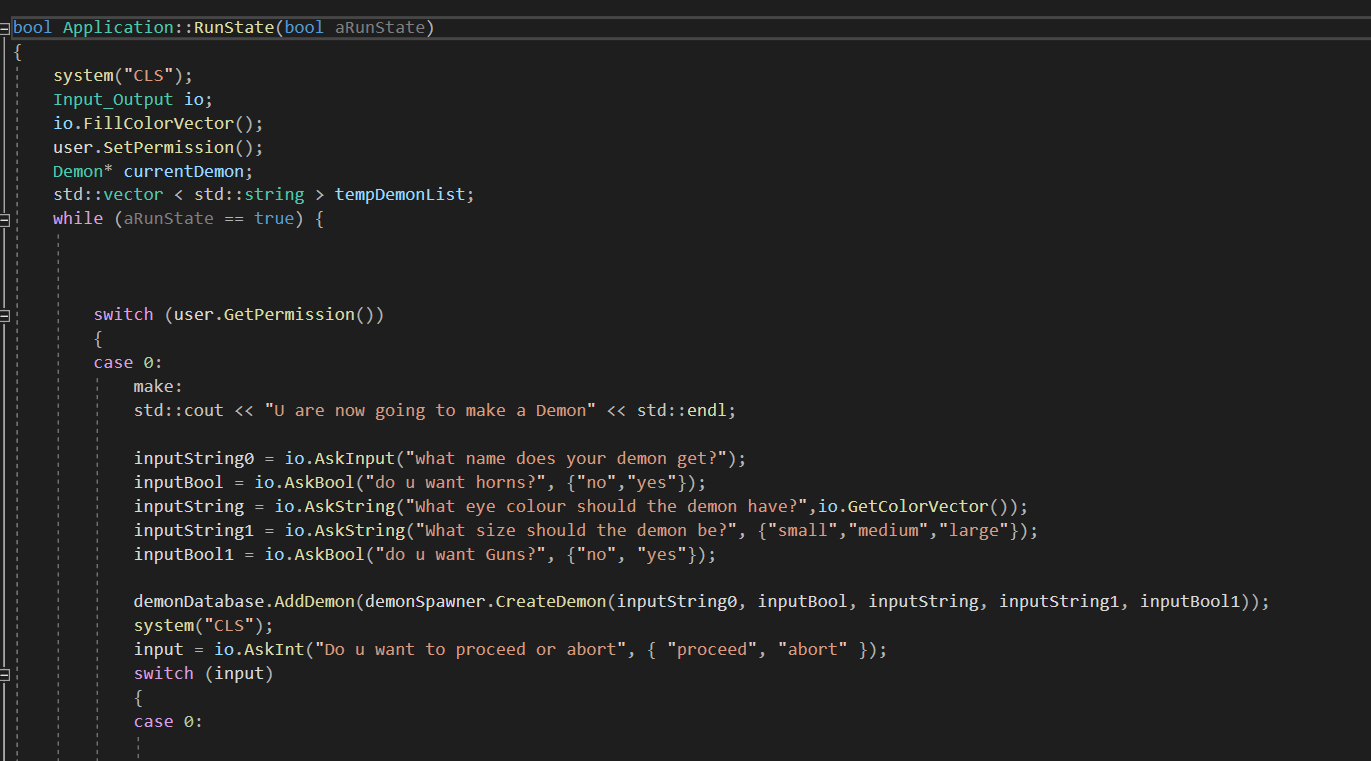Image resolution: width=1371 pixels, height=761 pixels.
Task: Click the system("CLS") call below AddDemon
Action: [203, 626]
